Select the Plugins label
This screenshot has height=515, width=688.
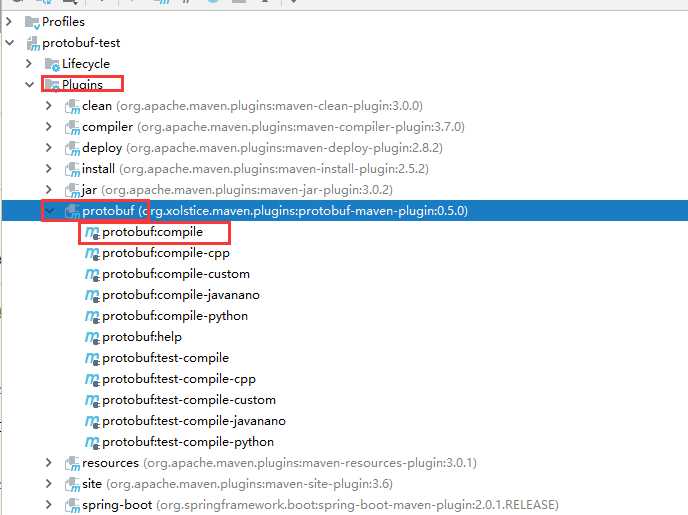[82, 85]
